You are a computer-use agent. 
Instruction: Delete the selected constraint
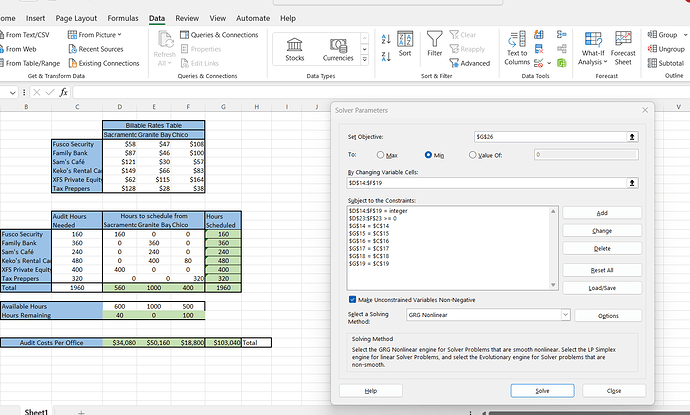[x=602, y=249]
